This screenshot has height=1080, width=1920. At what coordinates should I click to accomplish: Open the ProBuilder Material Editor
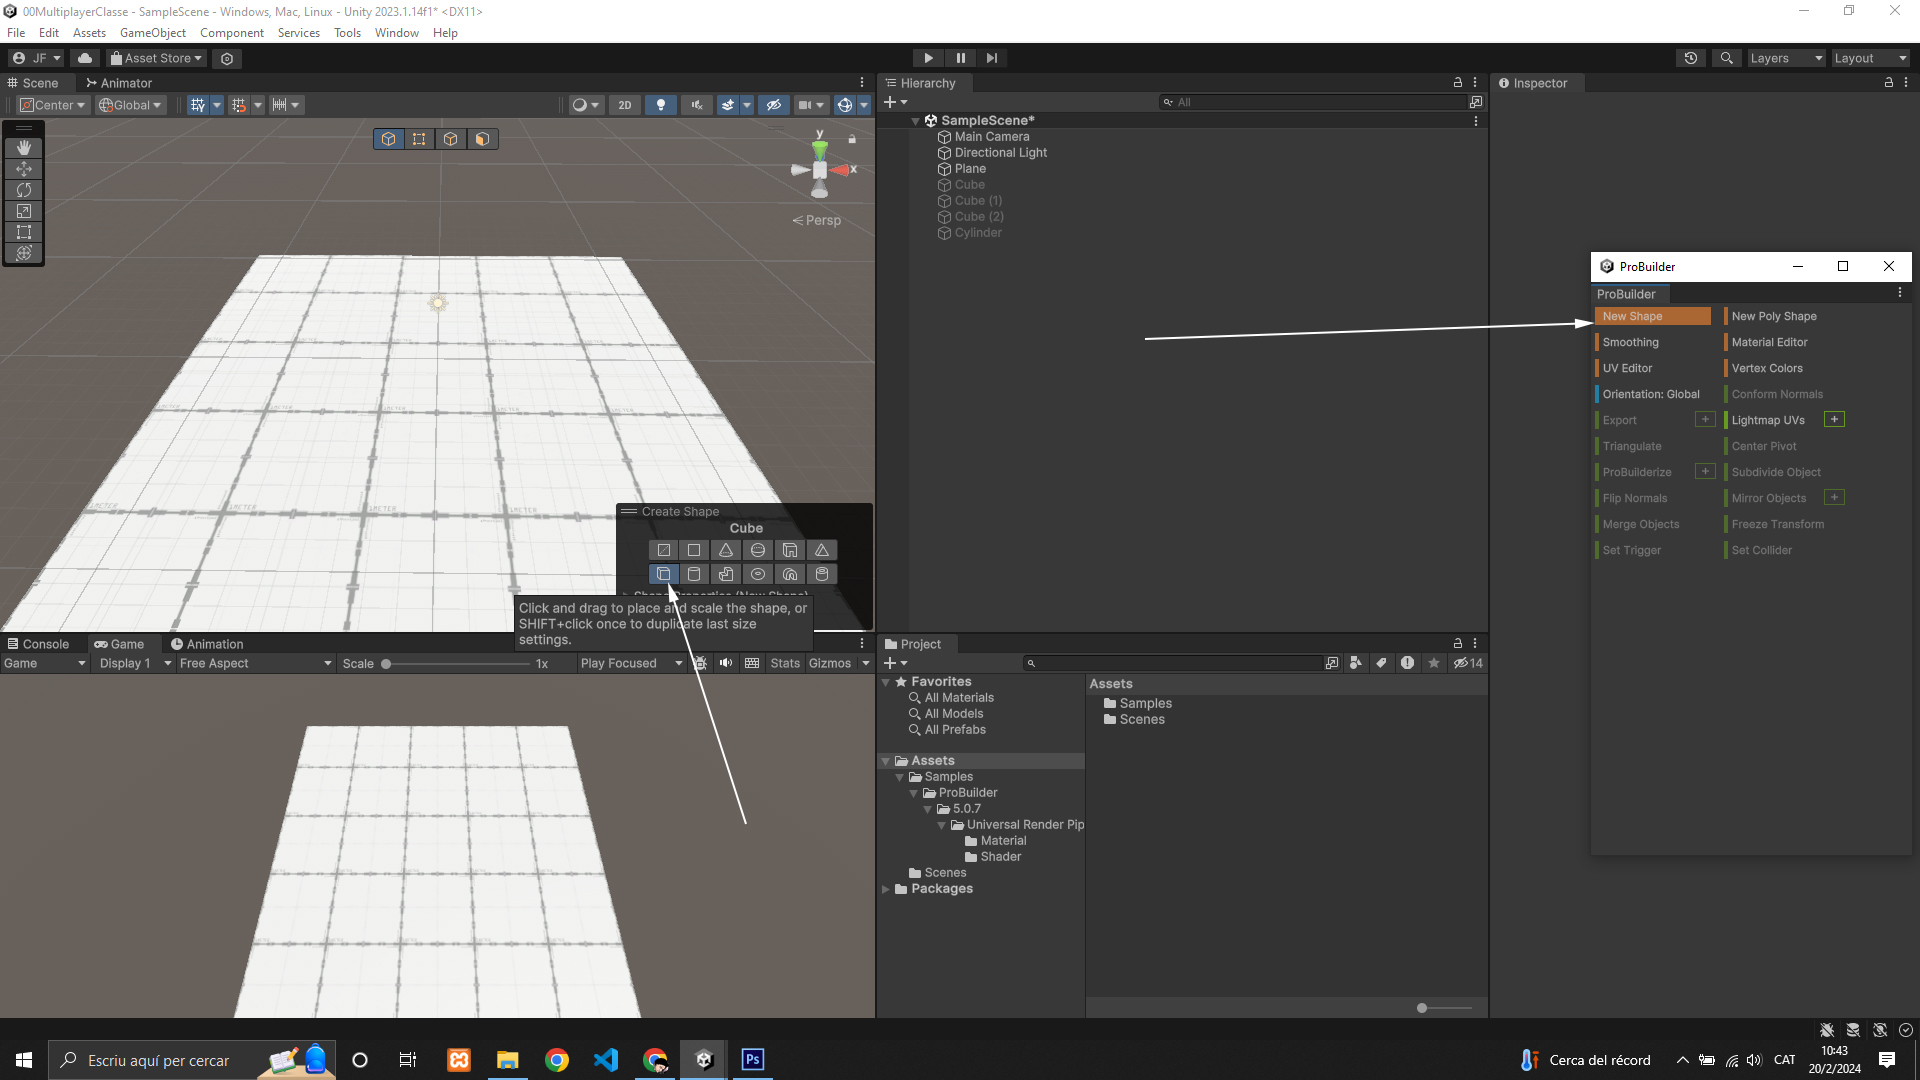tap(1769, 342)
